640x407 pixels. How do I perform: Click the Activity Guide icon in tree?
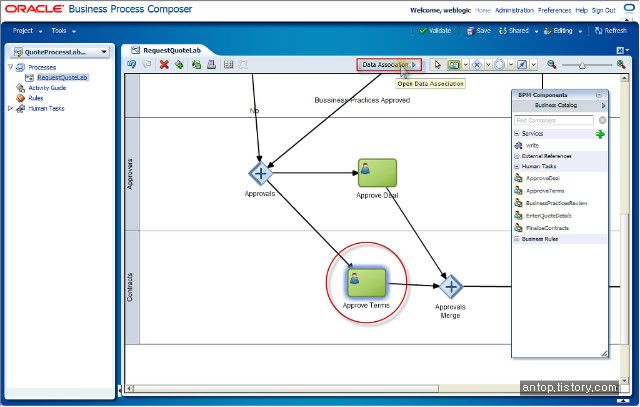(x=20, y=88)
